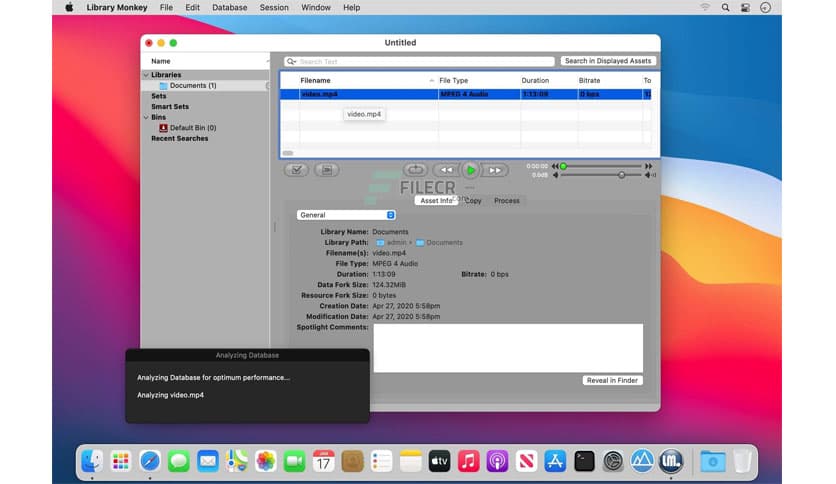
Task: Open the Help menu
Action: click(x=351, y=7)
